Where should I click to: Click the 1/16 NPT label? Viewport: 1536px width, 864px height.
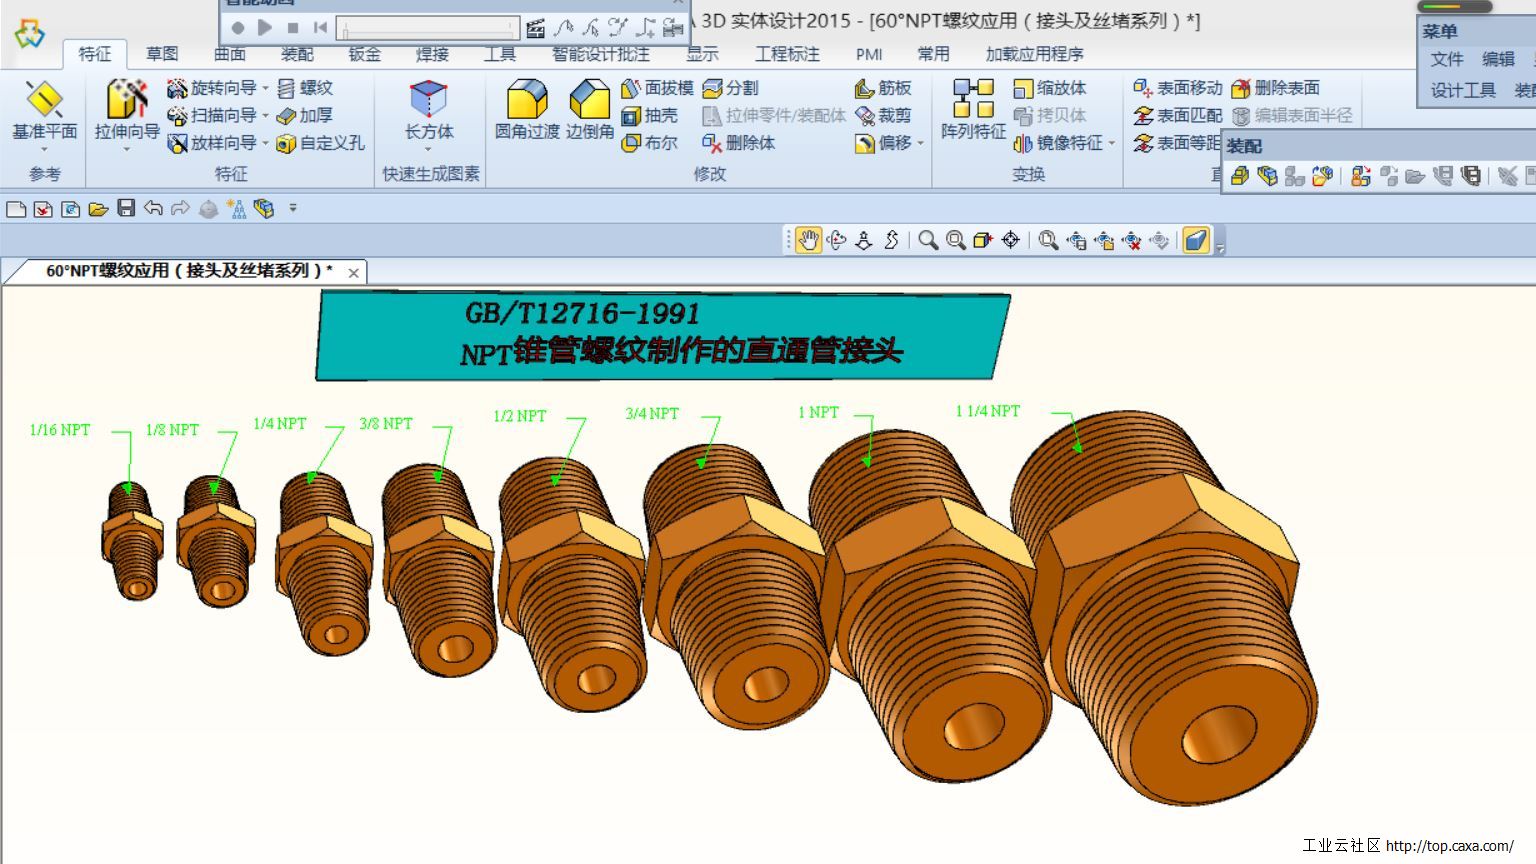pyautogui.click(x=60, y=430)
